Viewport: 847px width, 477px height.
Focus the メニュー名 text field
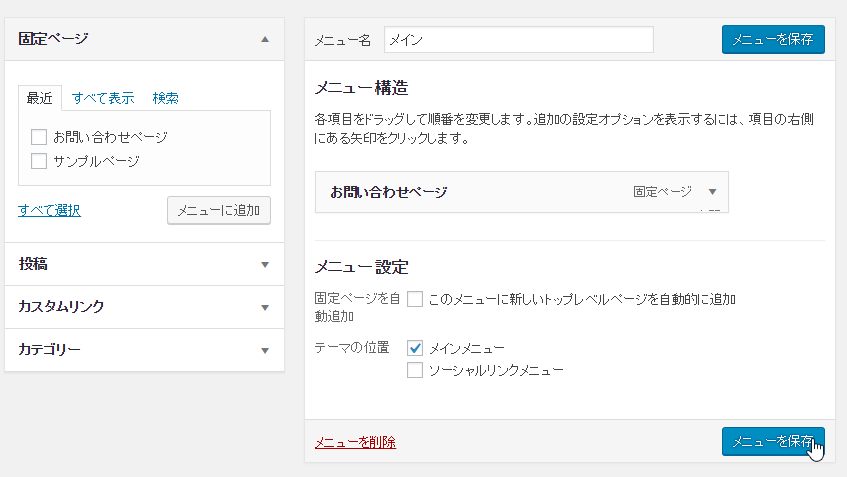518,40
